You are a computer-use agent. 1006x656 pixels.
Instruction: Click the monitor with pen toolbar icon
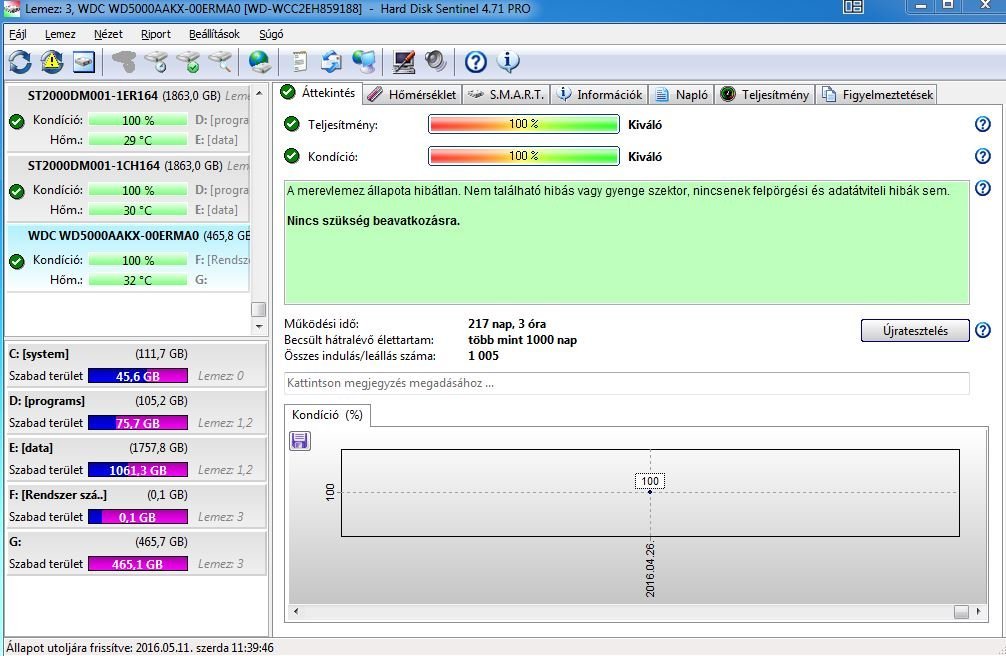click(404, 62)
